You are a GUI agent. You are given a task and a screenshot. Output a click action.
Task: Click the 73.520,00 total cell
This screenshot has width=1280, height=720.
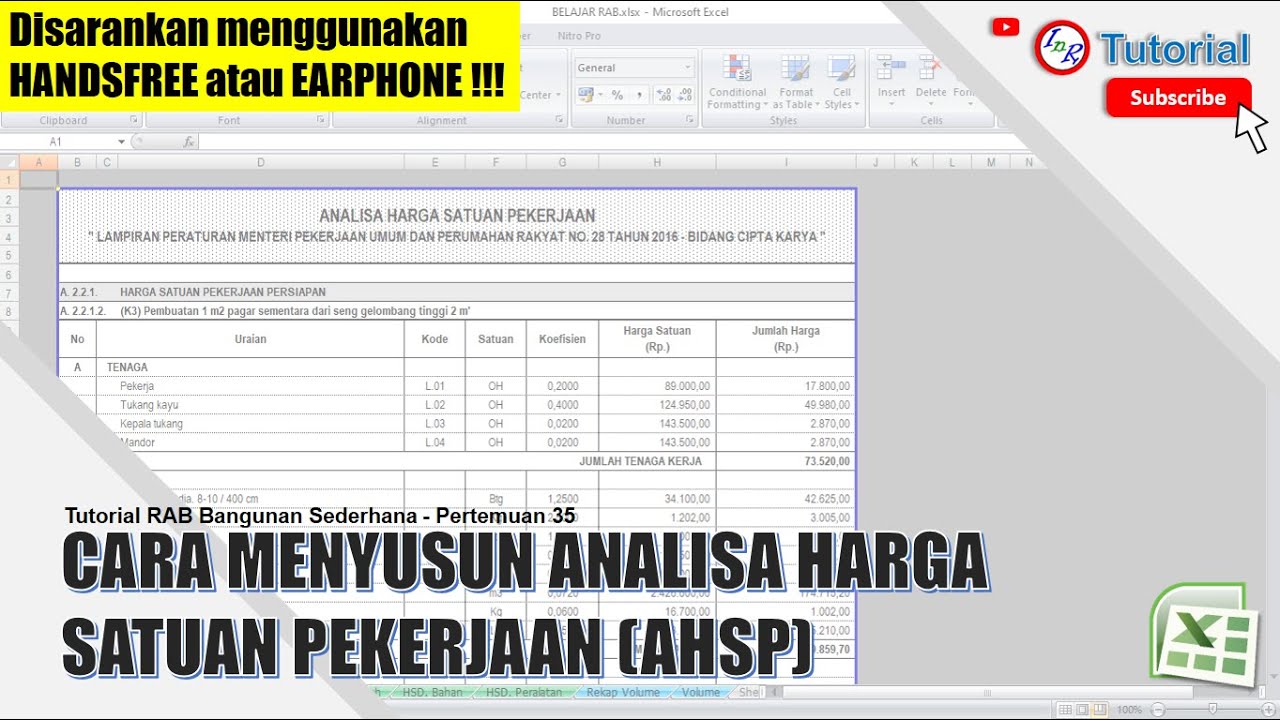(786, 461)
